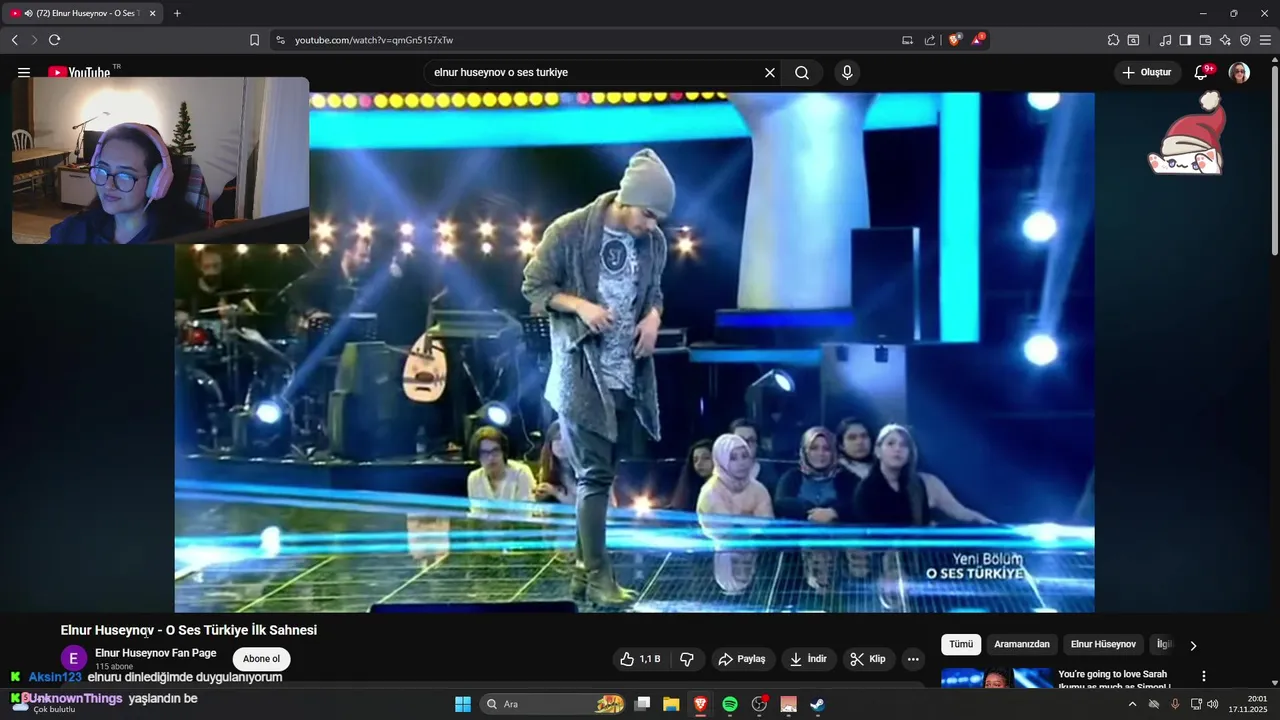Open the Extensions puzzle icon
The width and height of the screenshot is (1280, 720).
click(x=1113, y=40)
